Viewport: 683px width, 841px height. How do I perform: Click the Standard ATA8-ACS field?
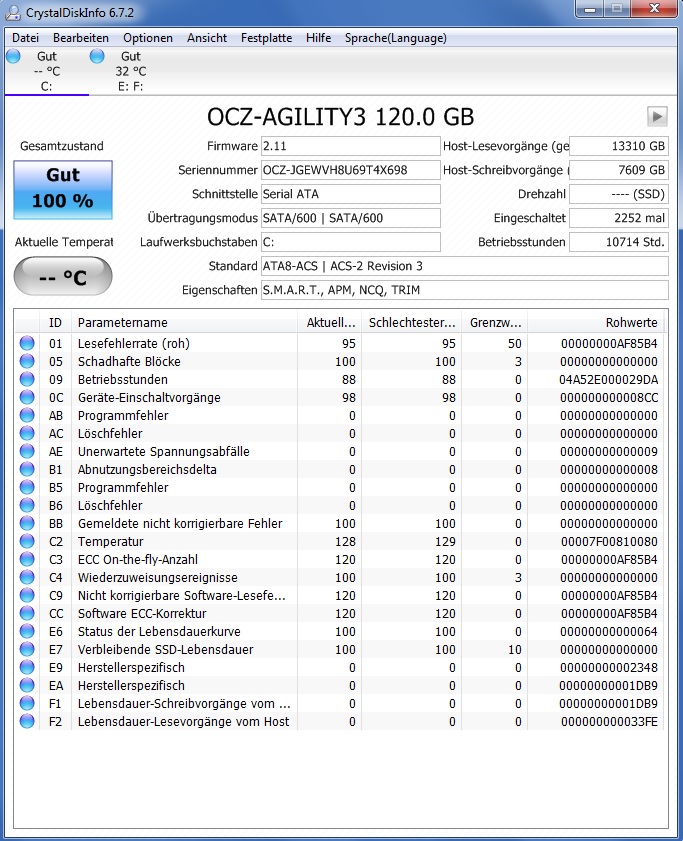(465, 266)
